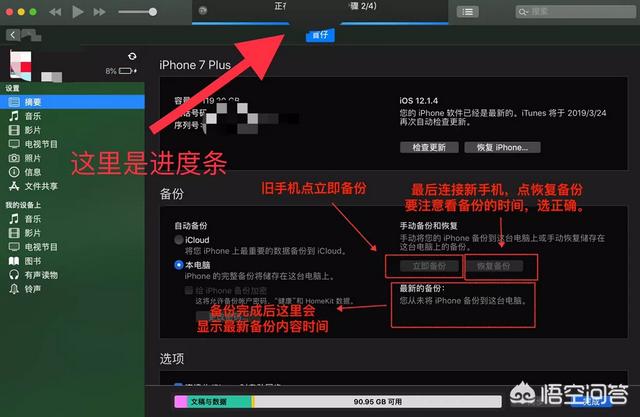640x417 pixels.
Task: Click the play button in toolbar
Action: 77,11
